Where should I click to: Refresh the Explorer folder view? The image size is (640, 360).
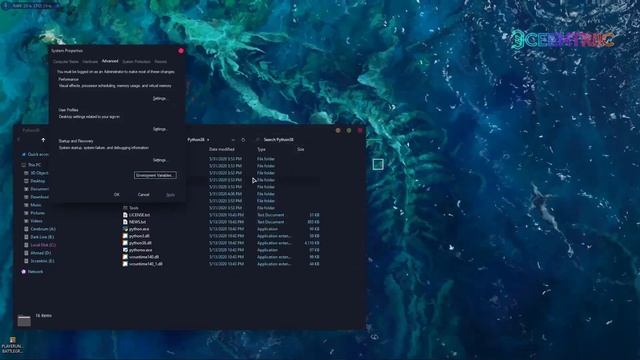243,140
